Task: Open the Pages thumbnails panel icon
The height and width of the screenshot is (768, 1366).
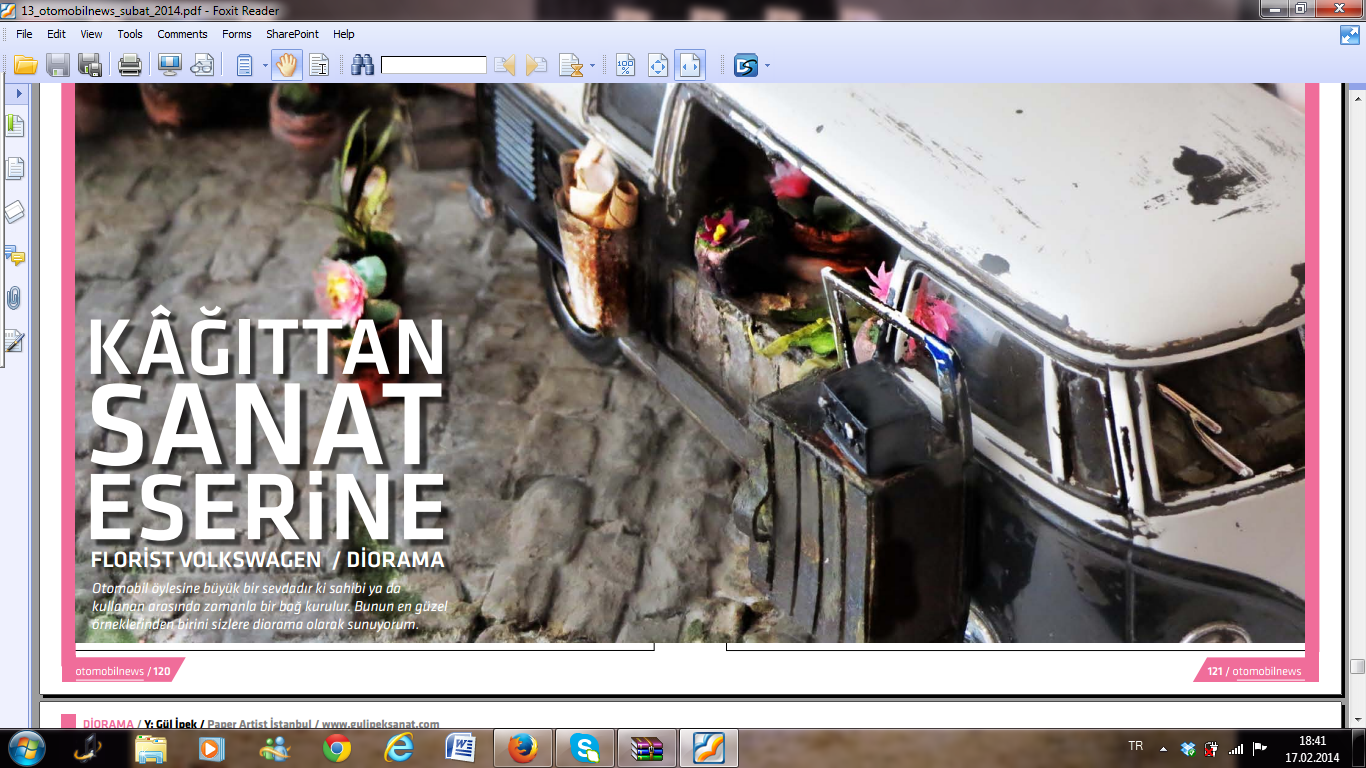Action: pos(14,168)
